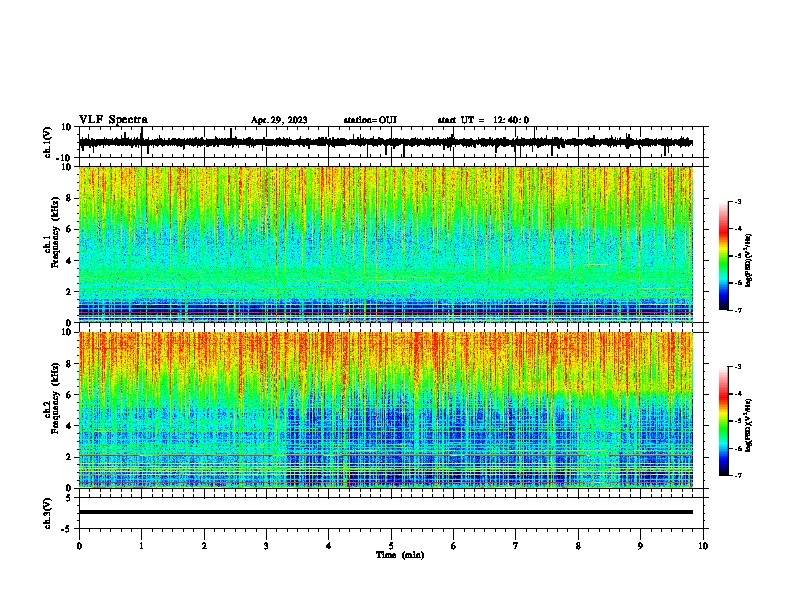This screenshot has width=792, height=612.
Task: Click the "ch.3(V)" axis label
Action: click(x=48, y=513)
